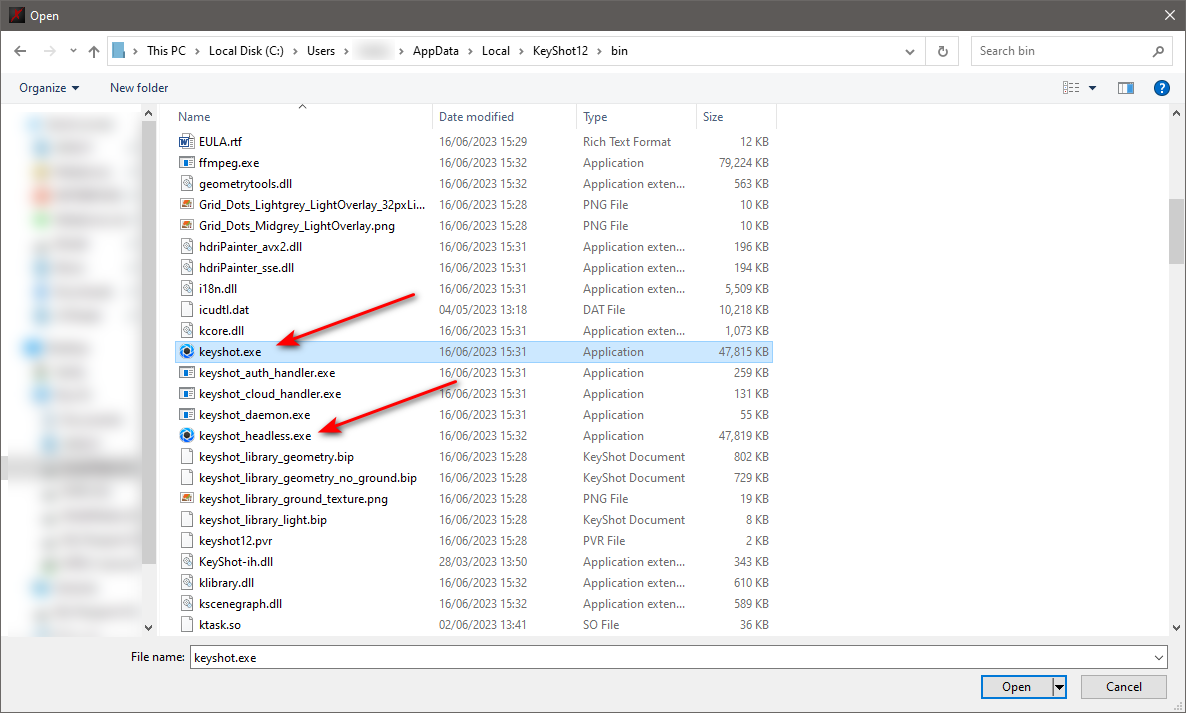The height and width of the screenshot is (713, 1186).
Task: Refresh the bin folder listing
Action: point(942,51)
